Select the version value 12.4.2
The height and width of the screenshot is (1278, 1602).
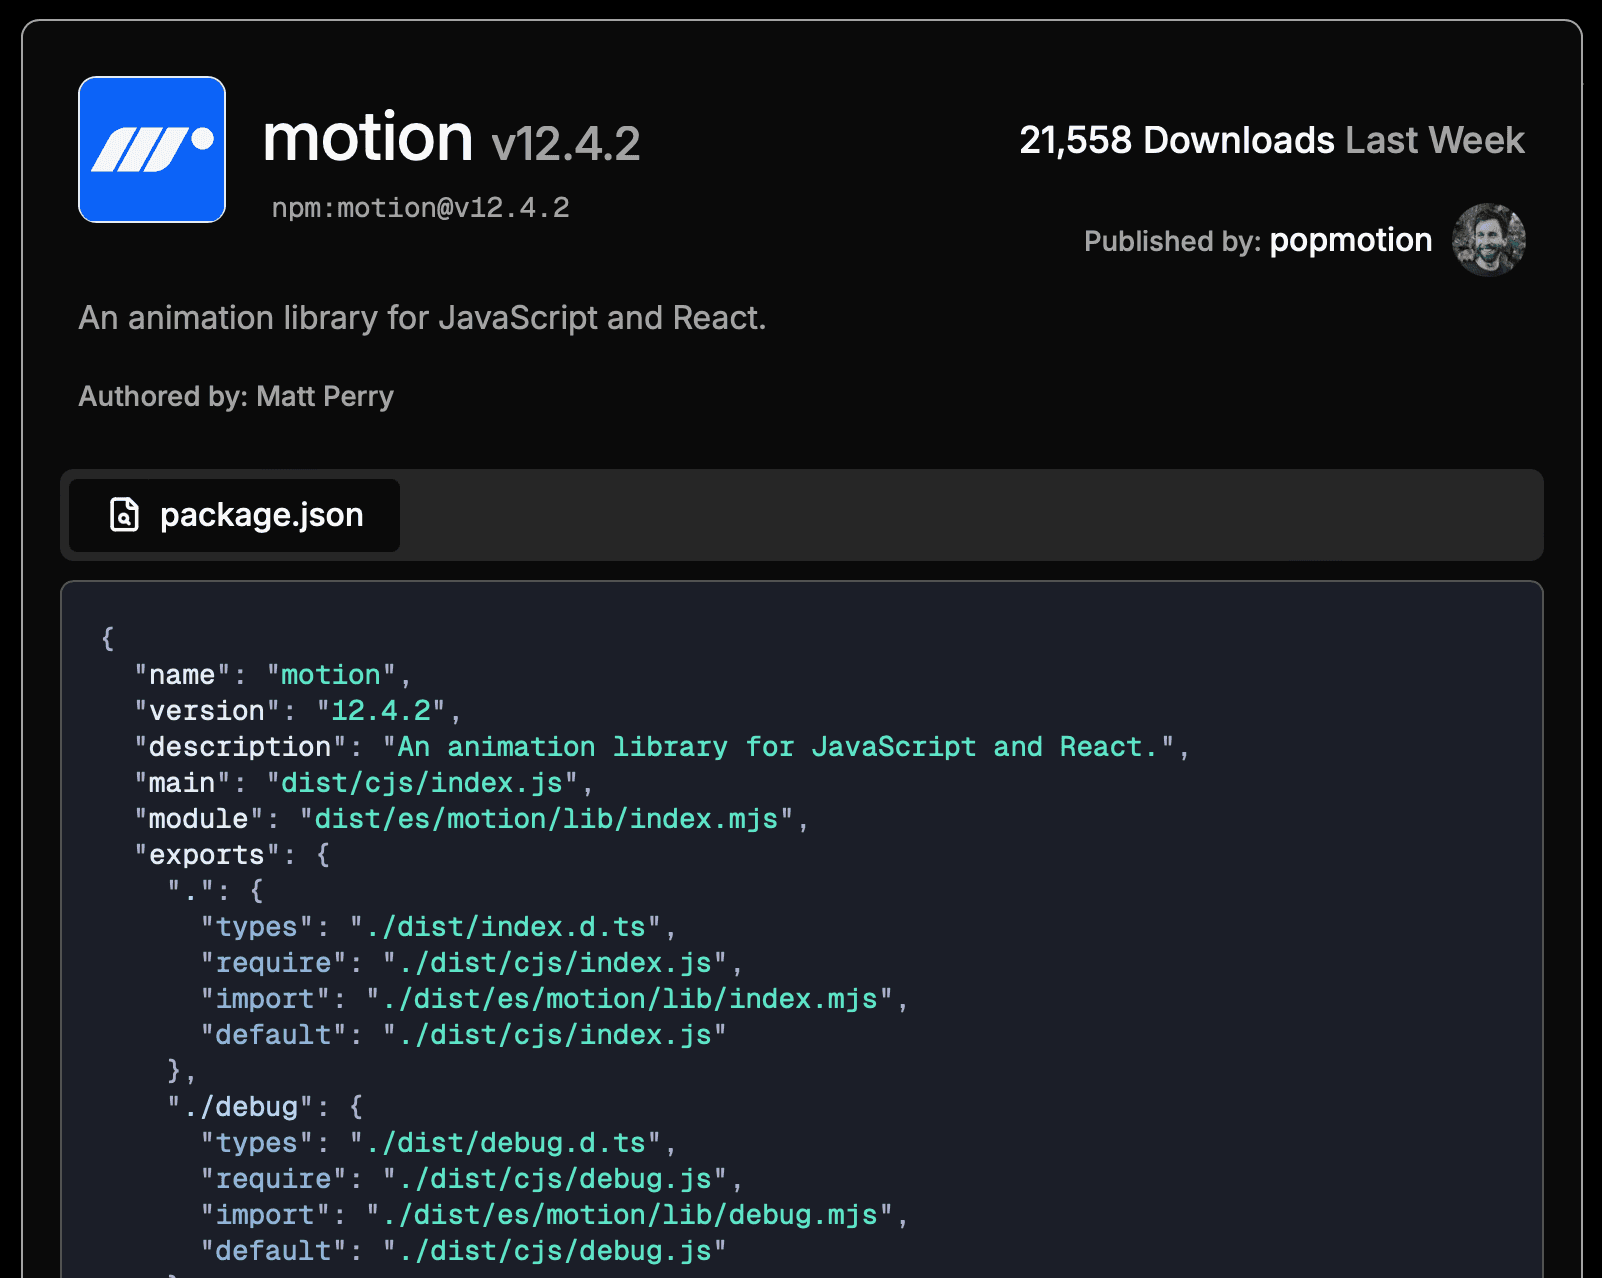click(381, 710)
